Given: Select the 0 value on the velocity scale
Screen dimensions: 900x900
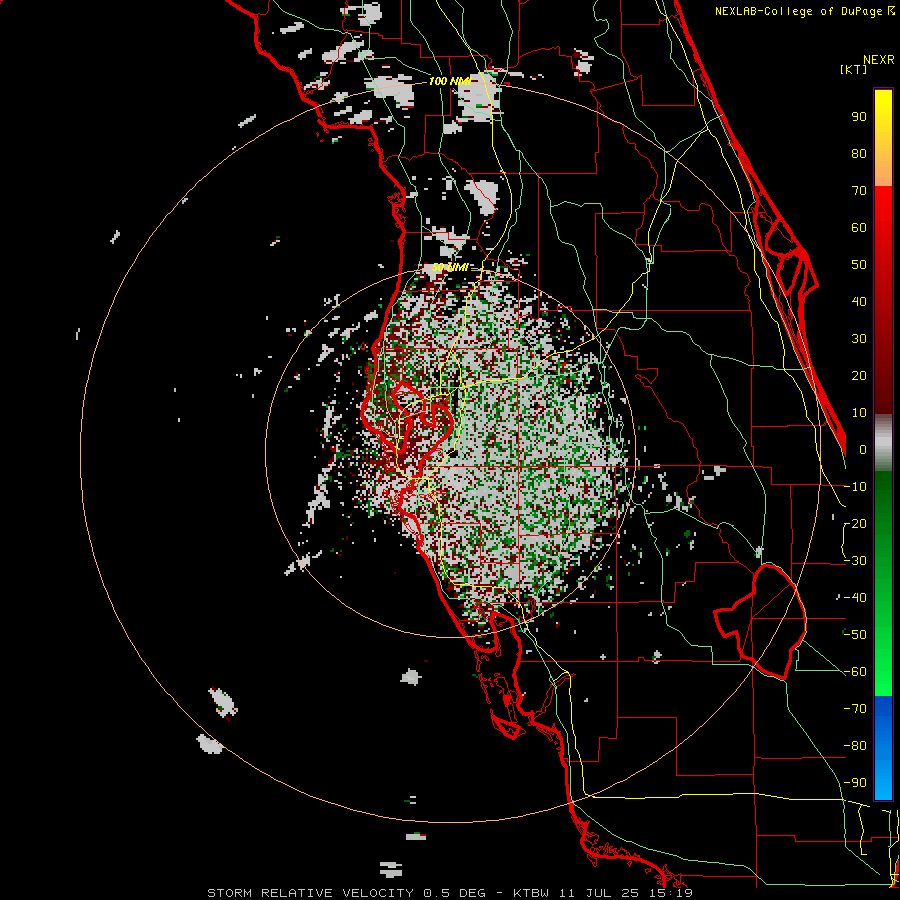Looking at the screenshot, I should pos(863,449).
